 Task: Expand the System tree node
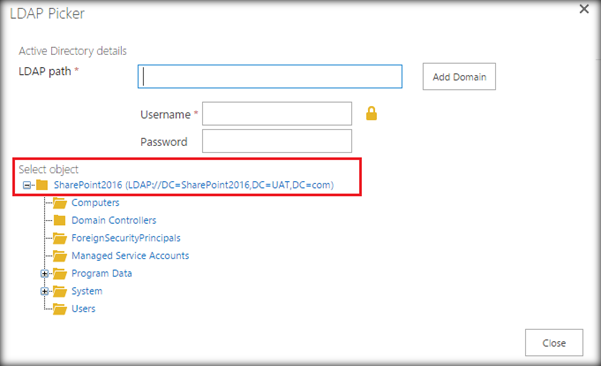pos(44,291)
